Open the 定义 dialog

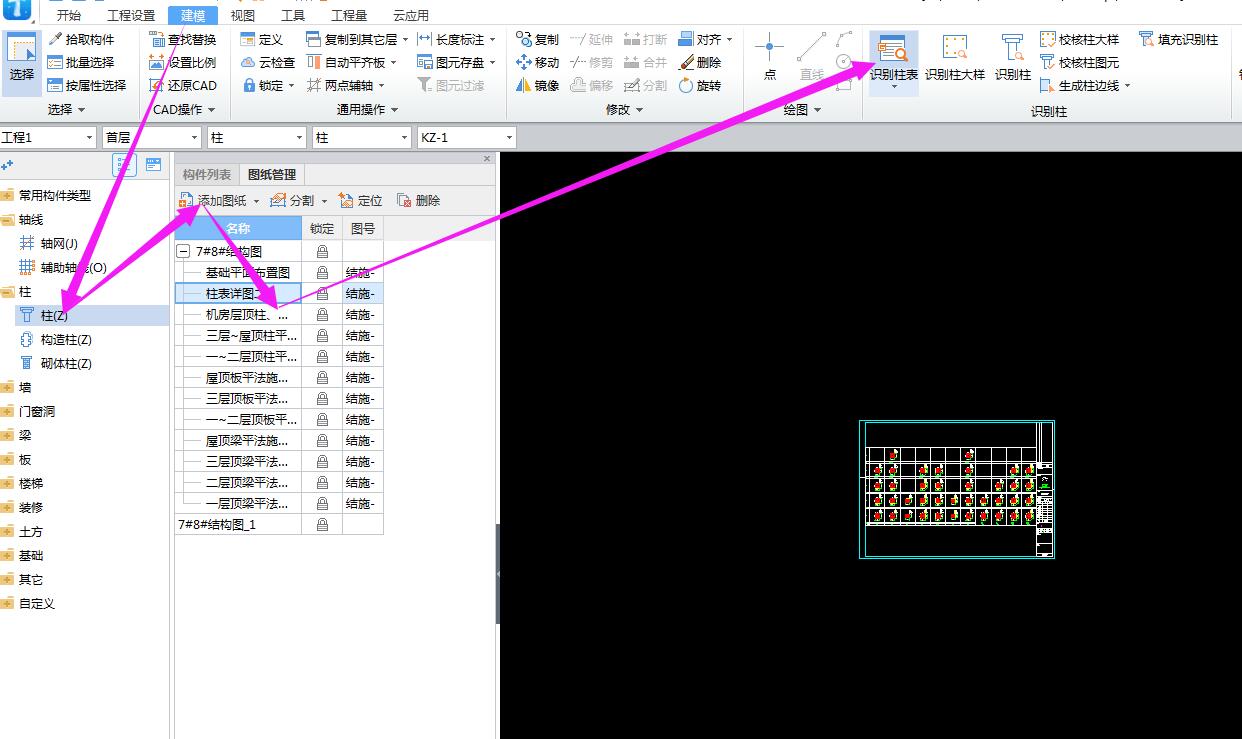[x=262, y=39]
